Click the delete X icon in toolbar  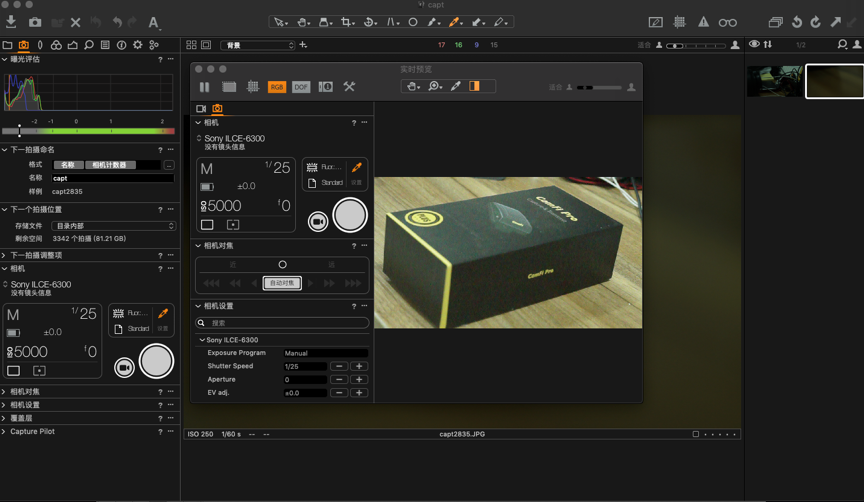pyautogui.click(x=75, y=23)
